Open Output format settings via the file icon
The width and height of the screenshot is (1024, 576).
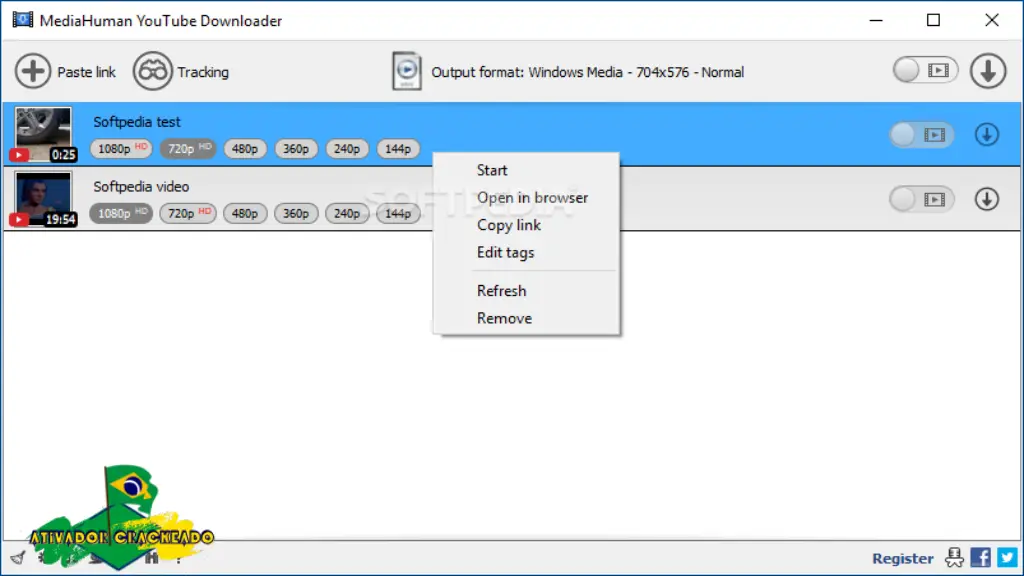coord(406,71)
